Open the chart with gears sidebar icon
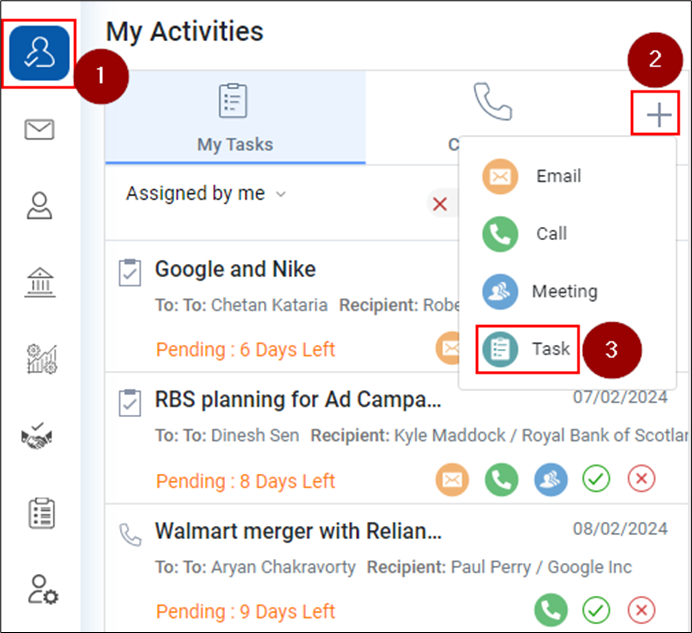Screen dimensions: 692x633 pos(42,359)
